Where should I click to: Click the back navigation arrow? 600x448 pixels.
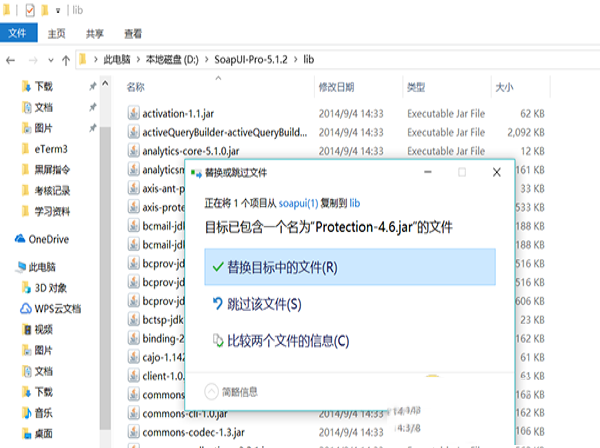pyautogui.click(x=11, y=60)
